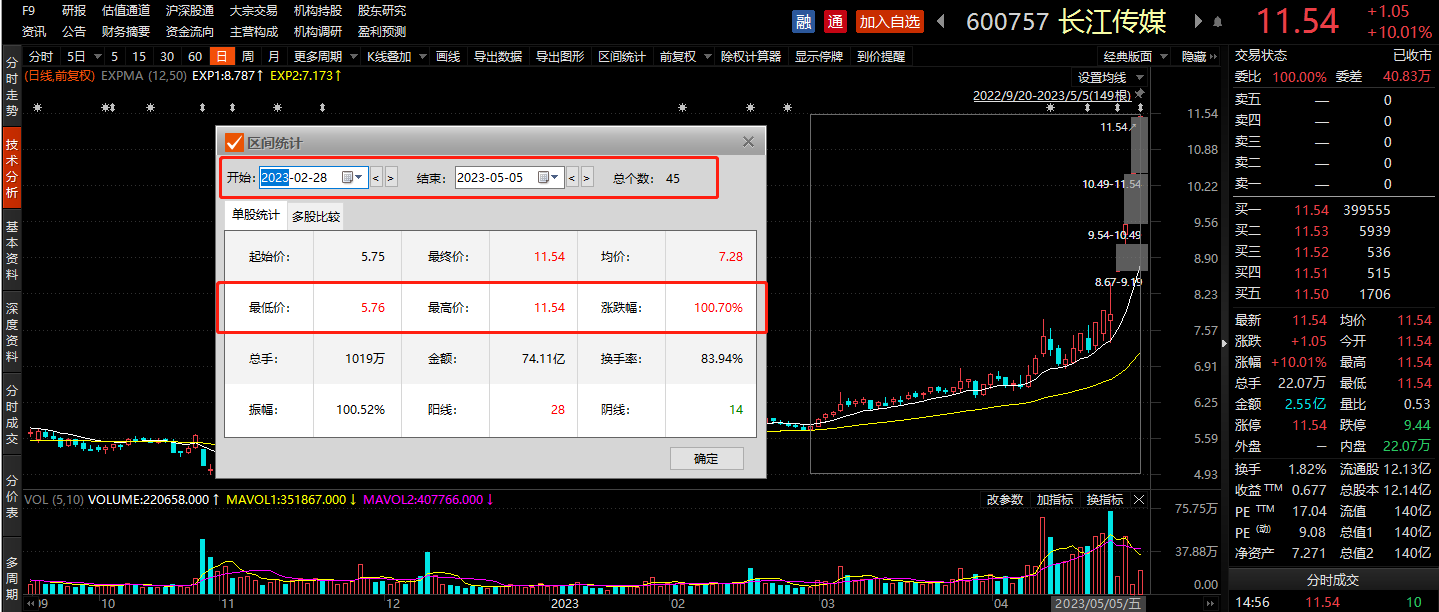This screenshot has width=1439, height=612.
Task: Click 隐藏 to hide side panel
Action: (x=1199, y=57)
